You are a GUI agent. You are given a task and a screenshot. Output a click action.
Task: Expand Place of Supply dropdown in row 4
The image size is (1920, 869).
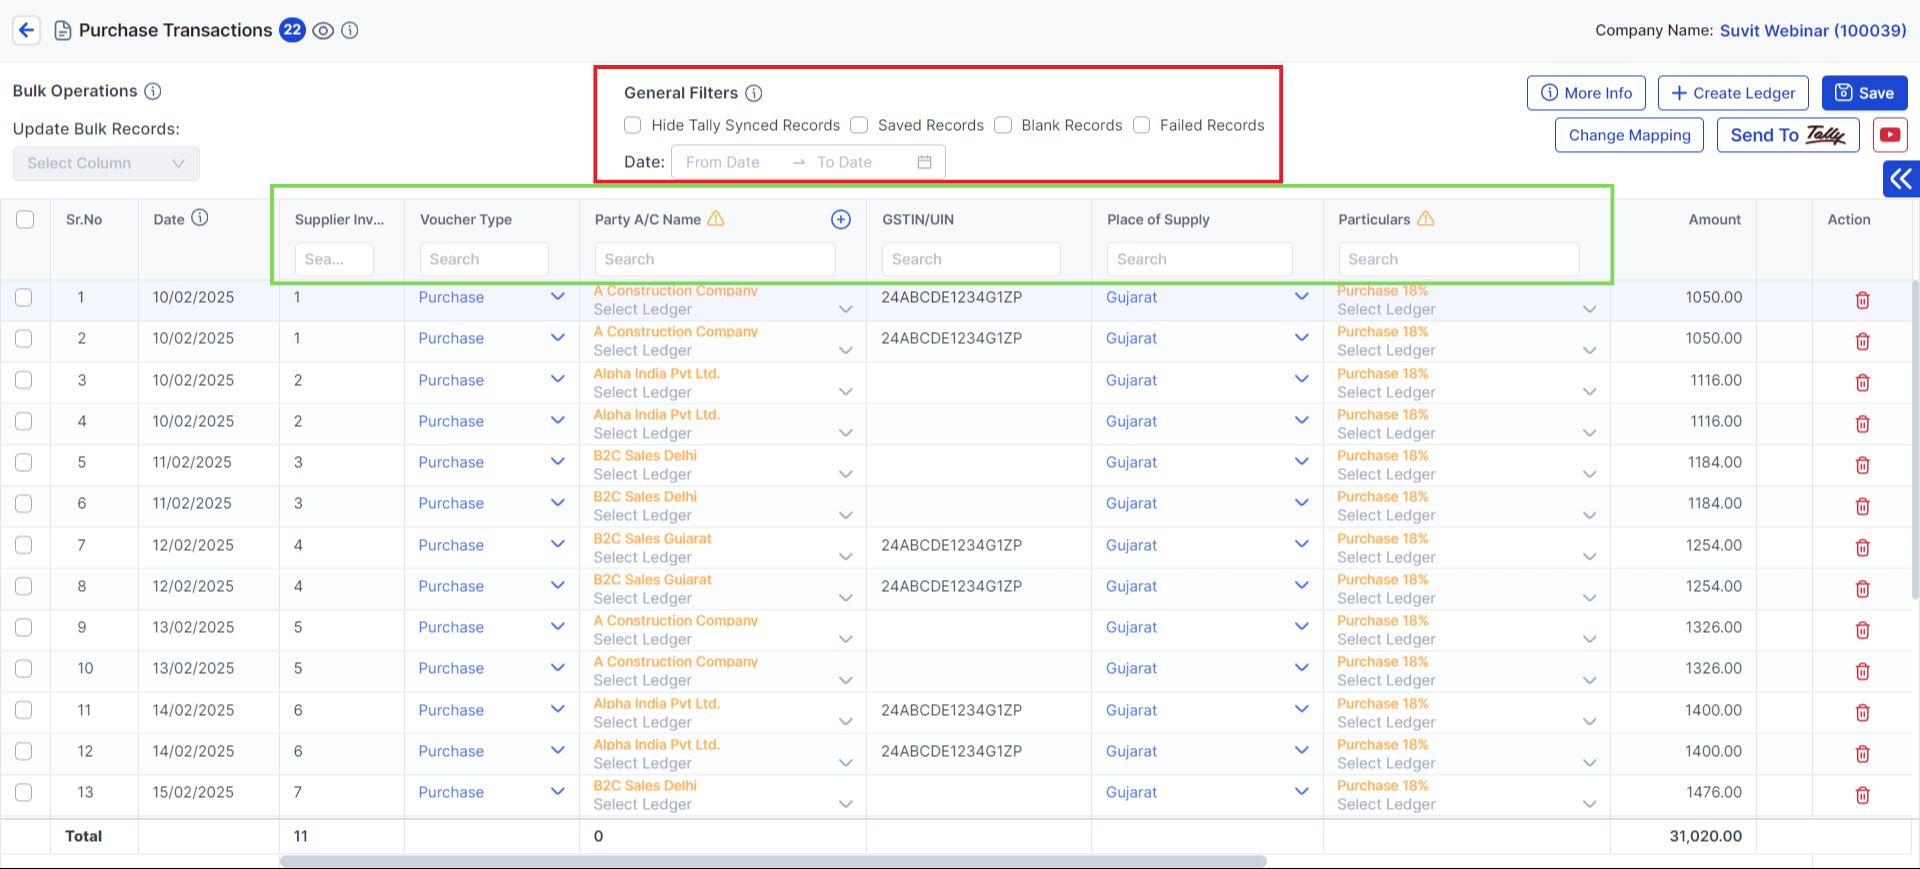coord(1302,420)
